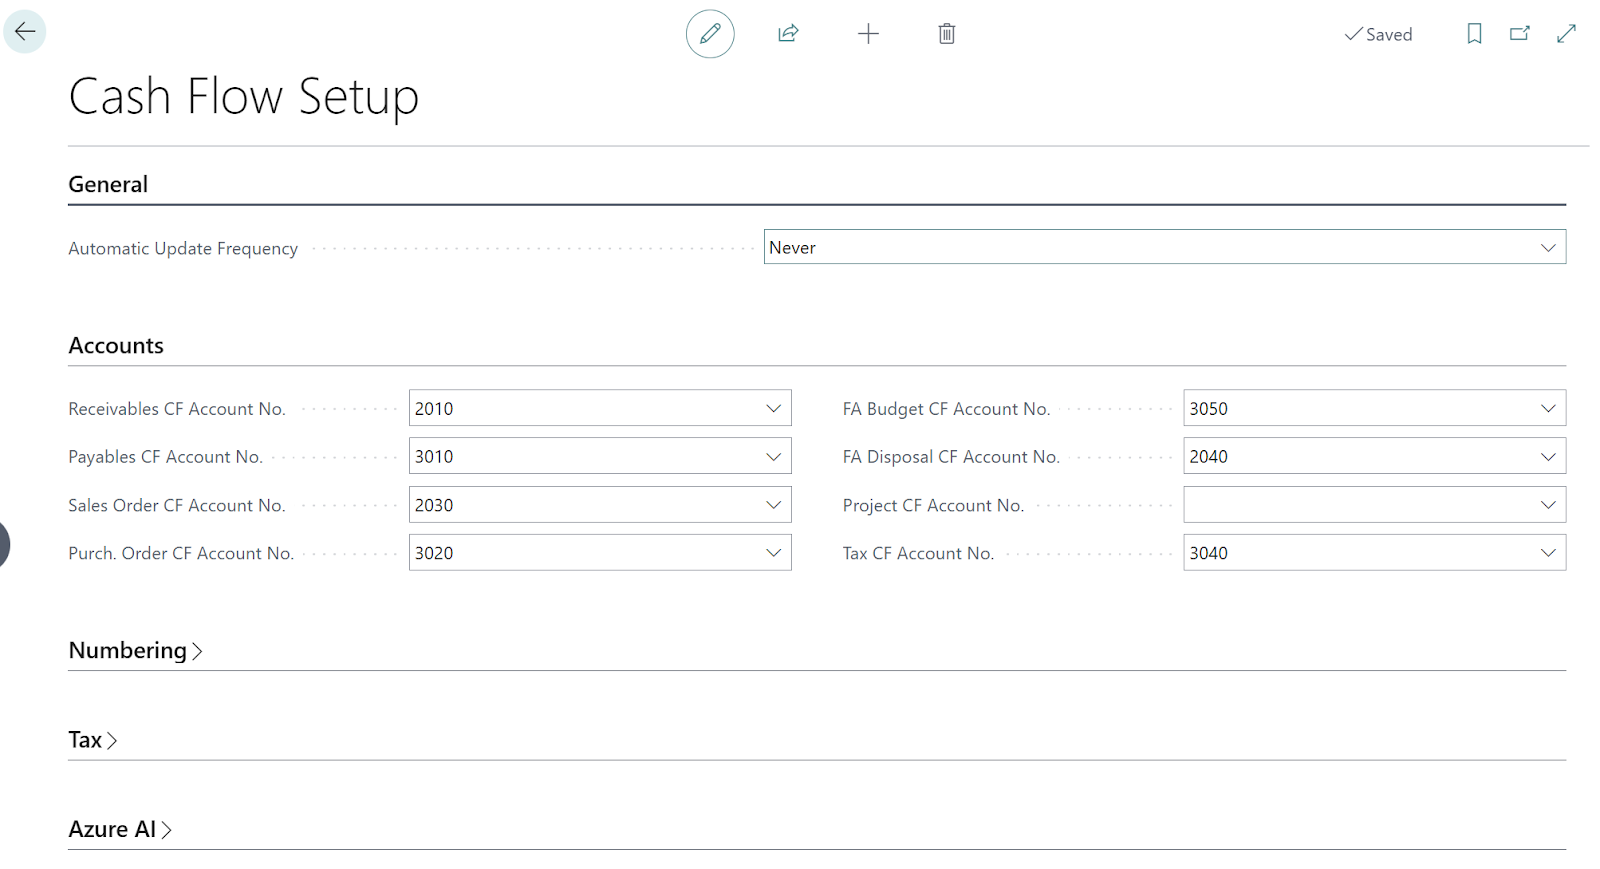Click the back arrow button

point(25,32)
